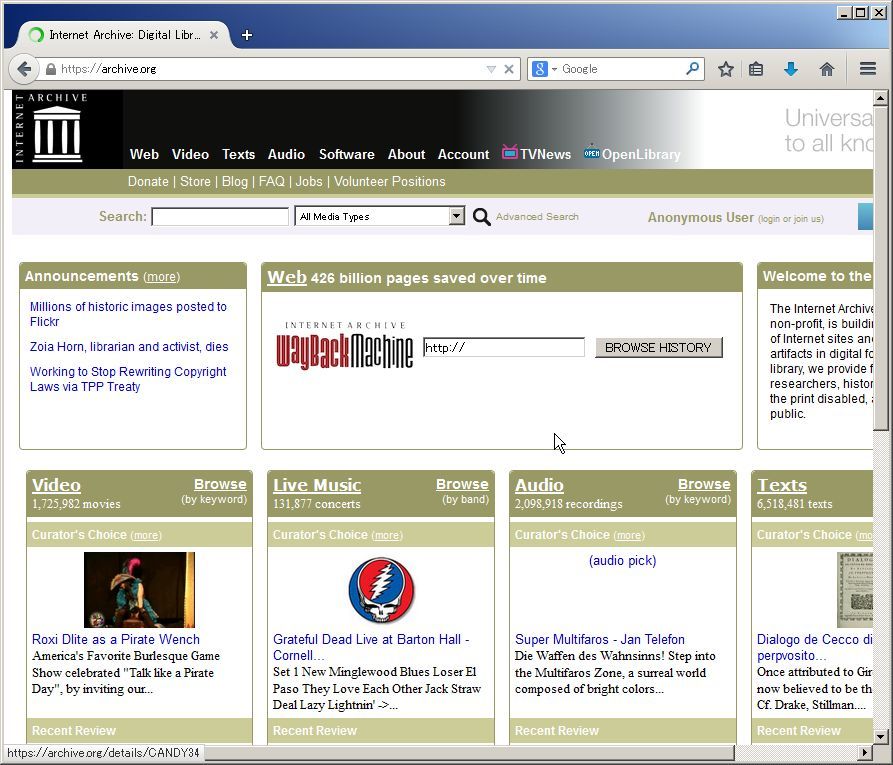This screenshot has height=765, width=893.
Task: Open the Video navigation item
Action: click(190, 154)
